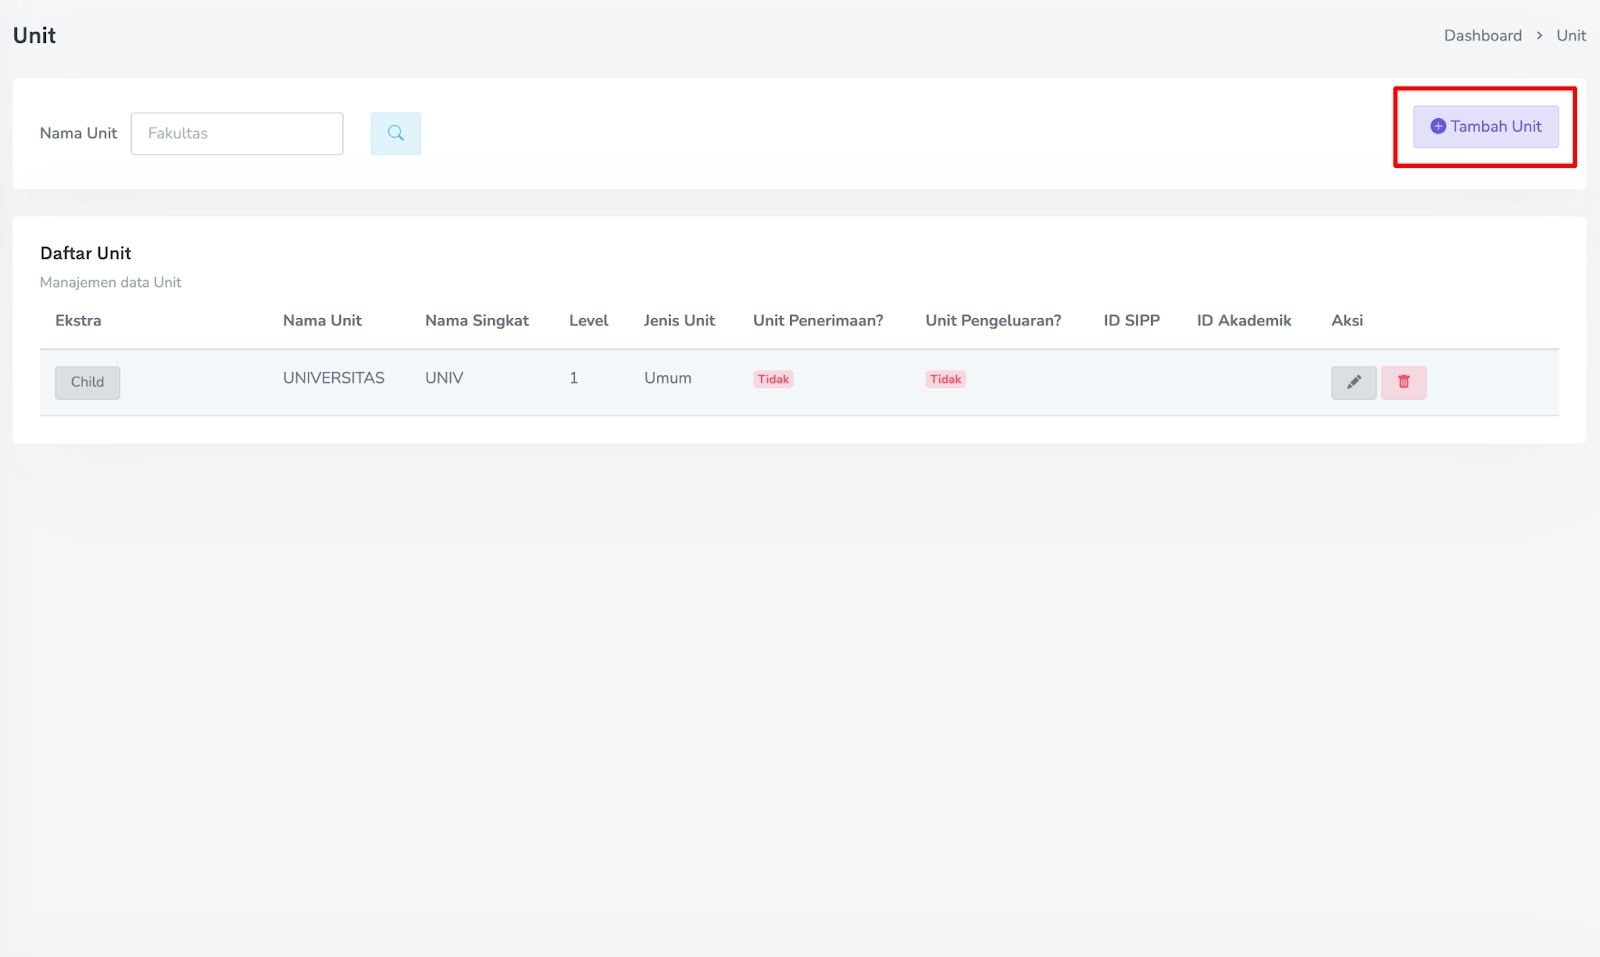
Task: Click the UNIV short name cell
Action: coord(444,378)
